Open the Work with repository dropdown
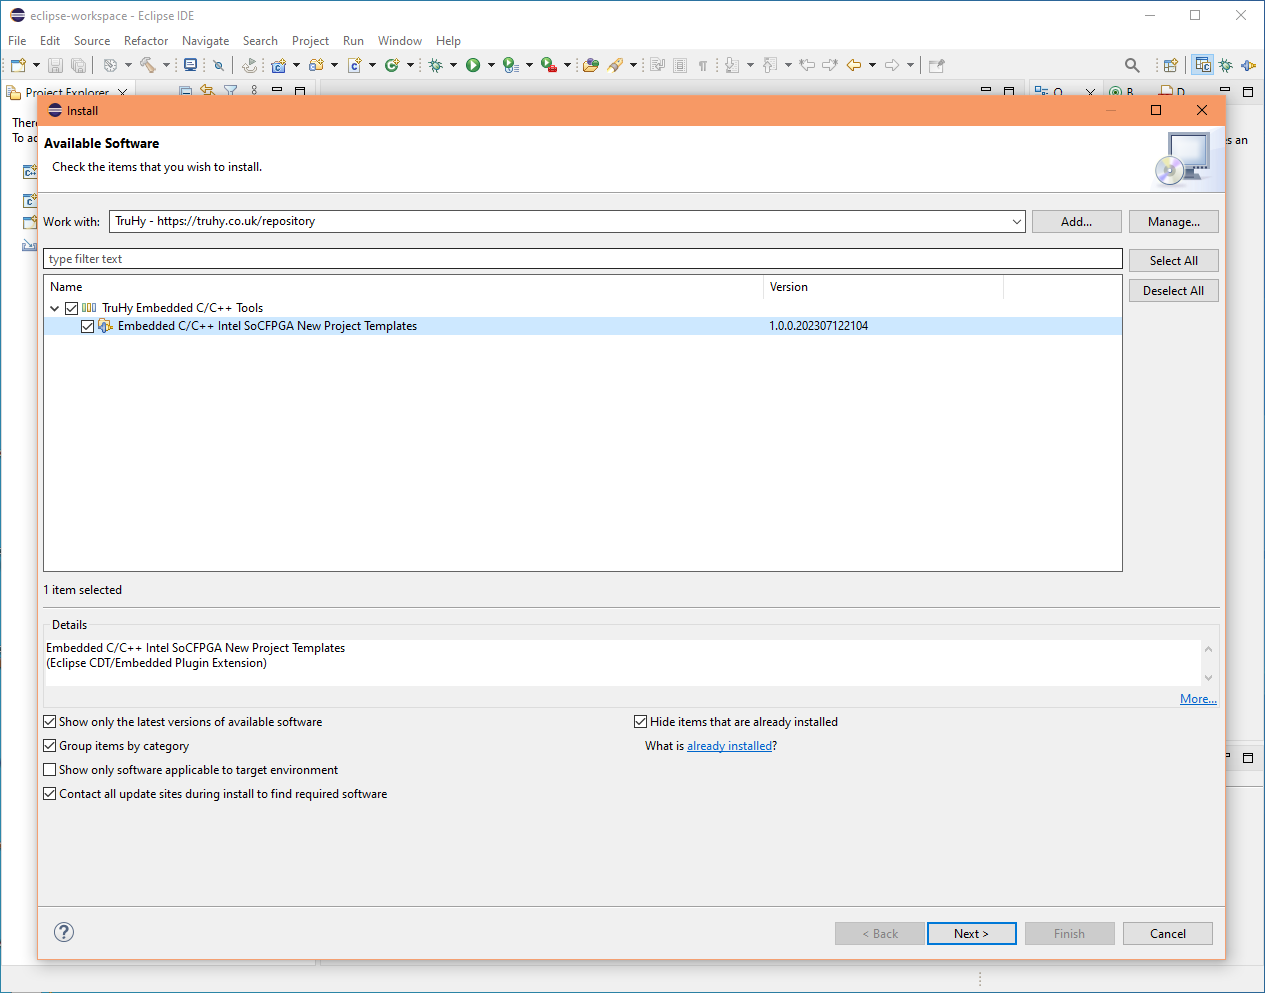This screenshot has width=1265, height=993. tap(1016, 221)
